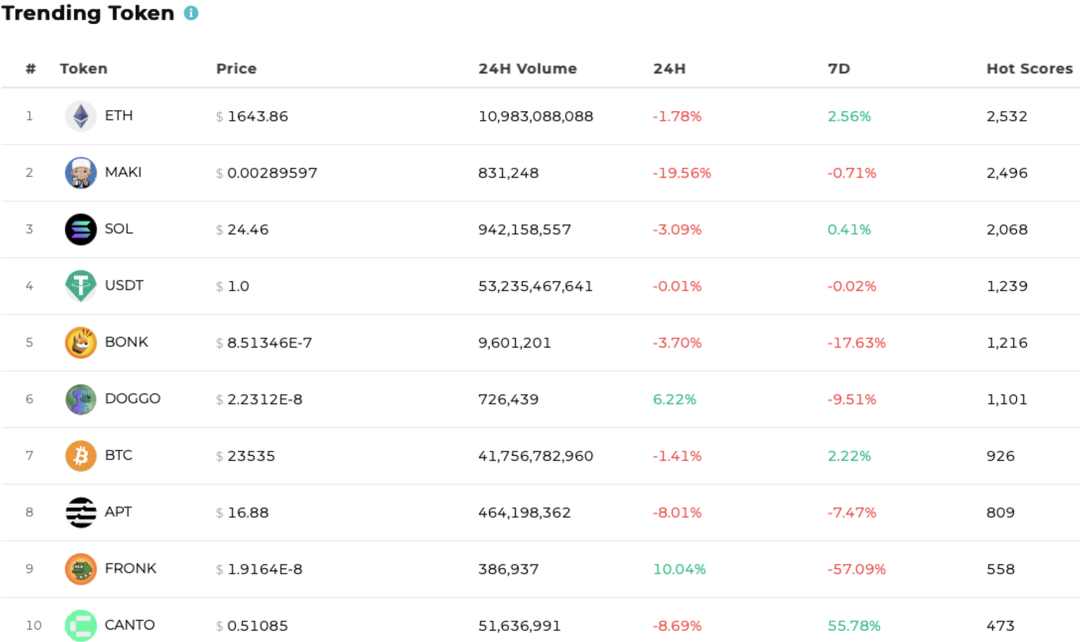Select ETH price 1643.86
The height and width of the screenshot is (642, 1080).
[x=258, y=116]
